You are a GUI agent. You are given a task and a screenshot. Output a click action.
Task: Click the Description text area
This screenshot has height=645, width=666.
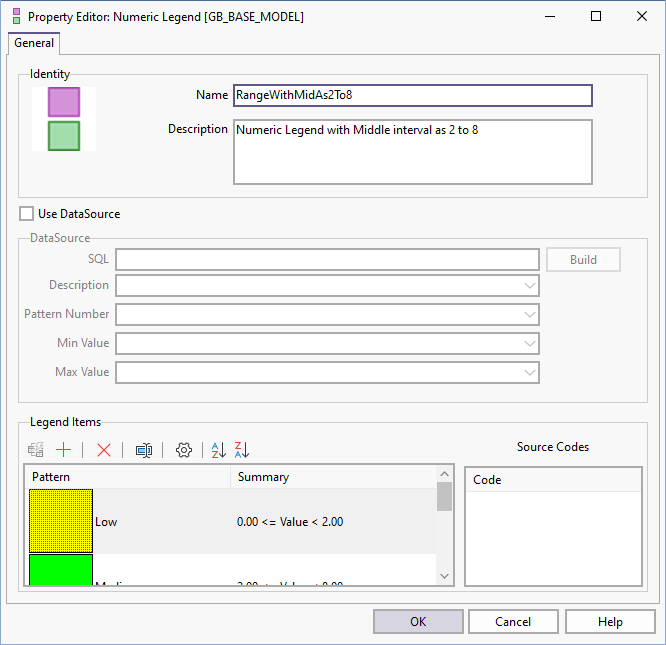click(x=412, y=152)
